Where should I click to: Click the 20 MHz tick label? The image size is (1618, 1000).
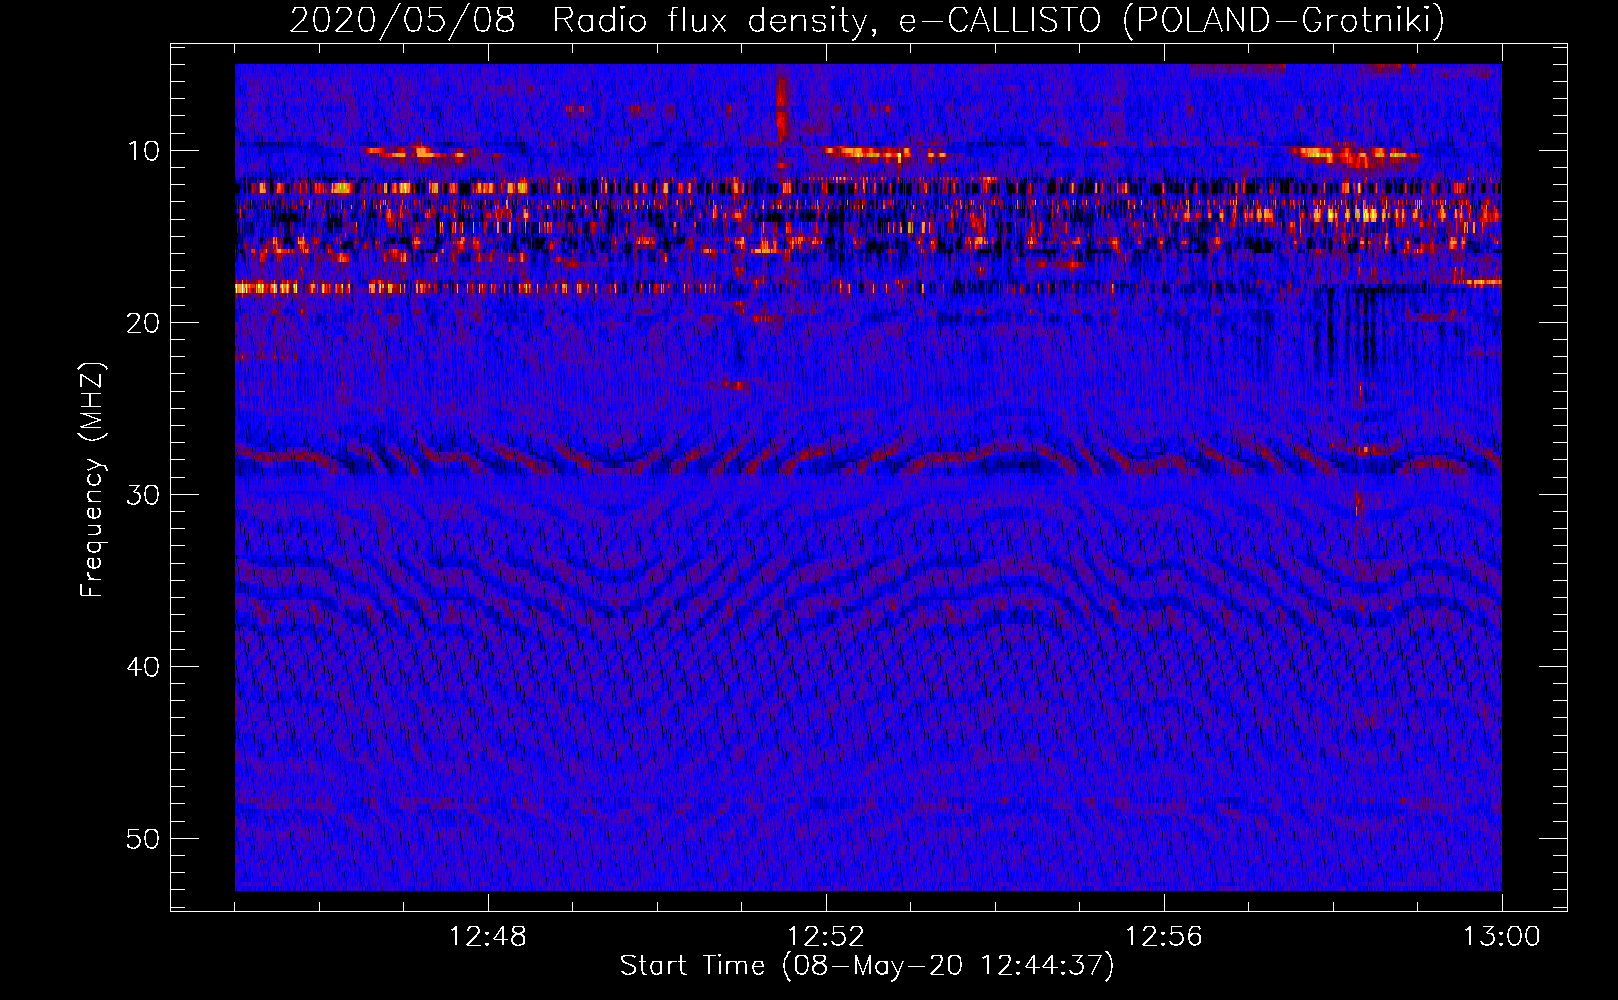pos(144,323)
